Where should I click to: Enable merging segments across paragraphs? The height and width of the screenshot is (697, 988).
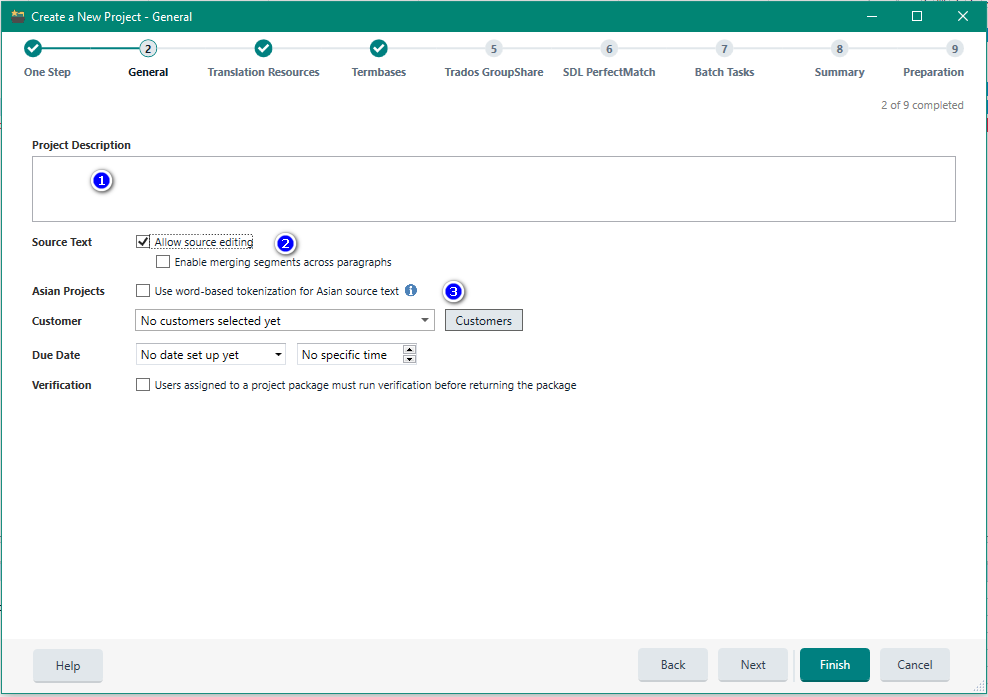[x=163, y=262]
